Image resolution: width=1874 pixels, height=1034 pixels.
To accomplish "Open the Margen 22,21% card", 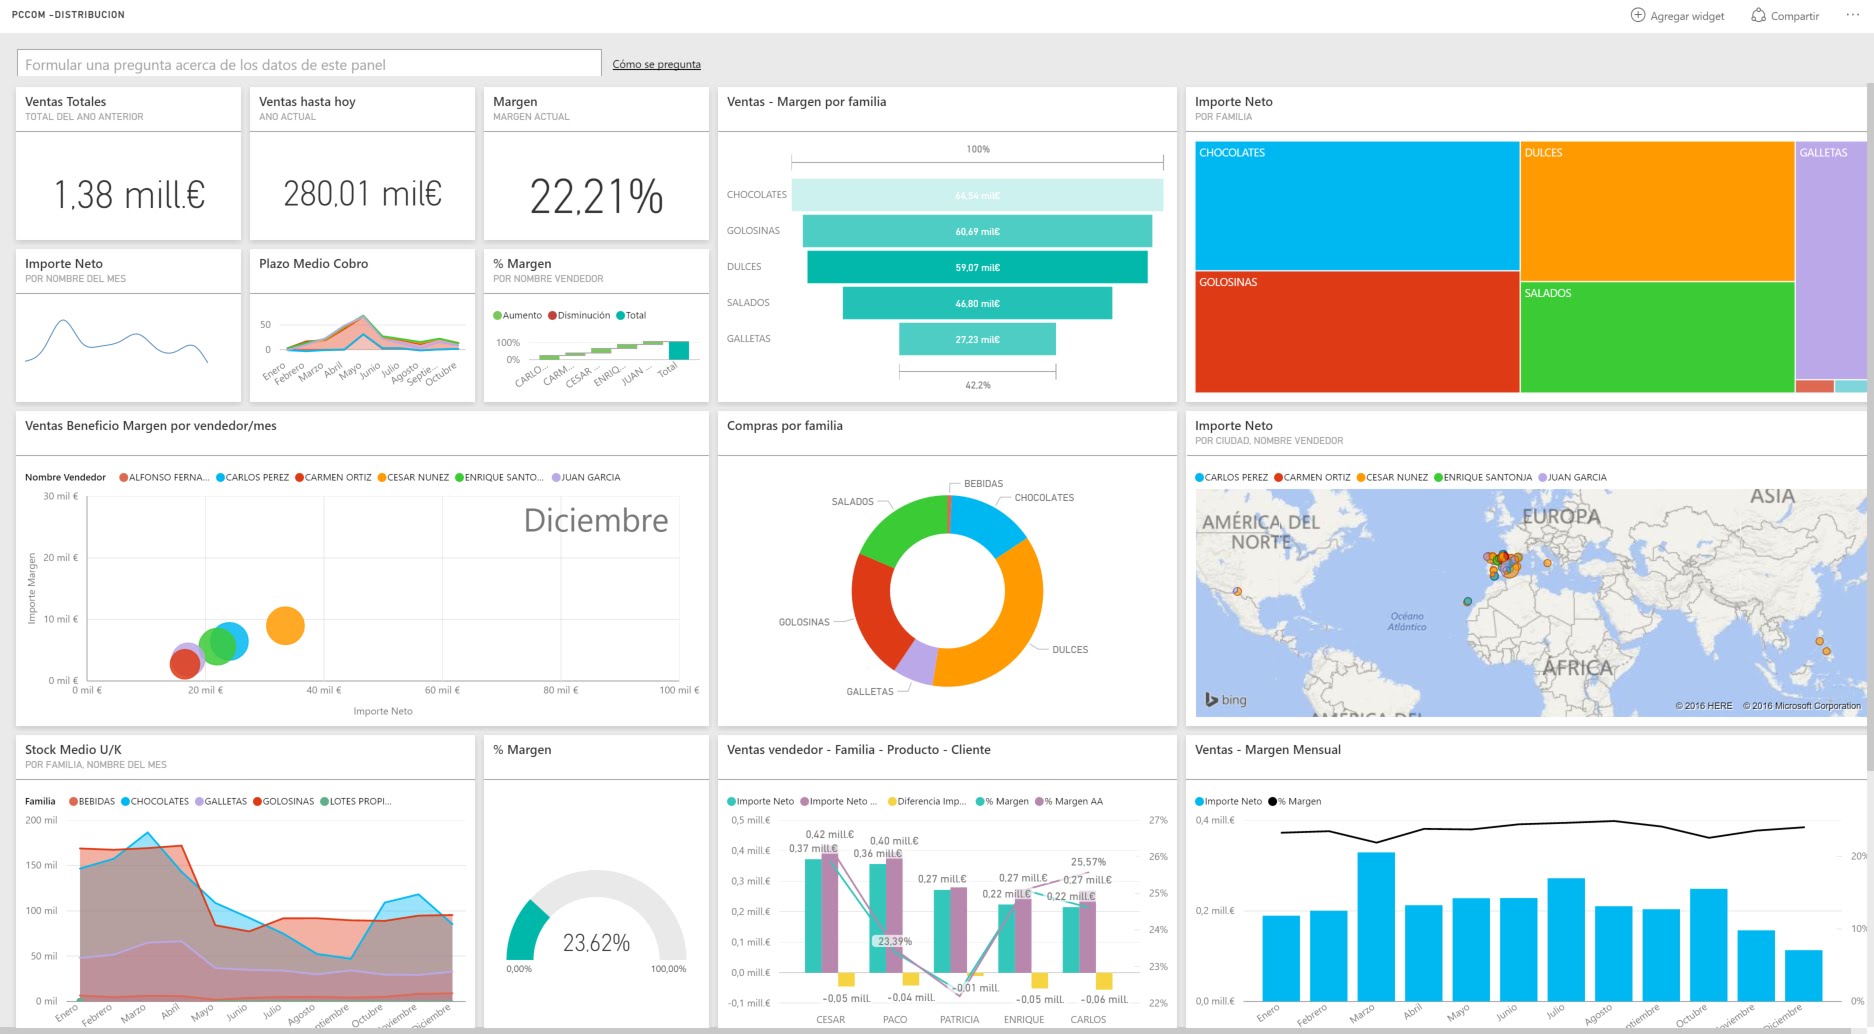I will pos(596,195).
